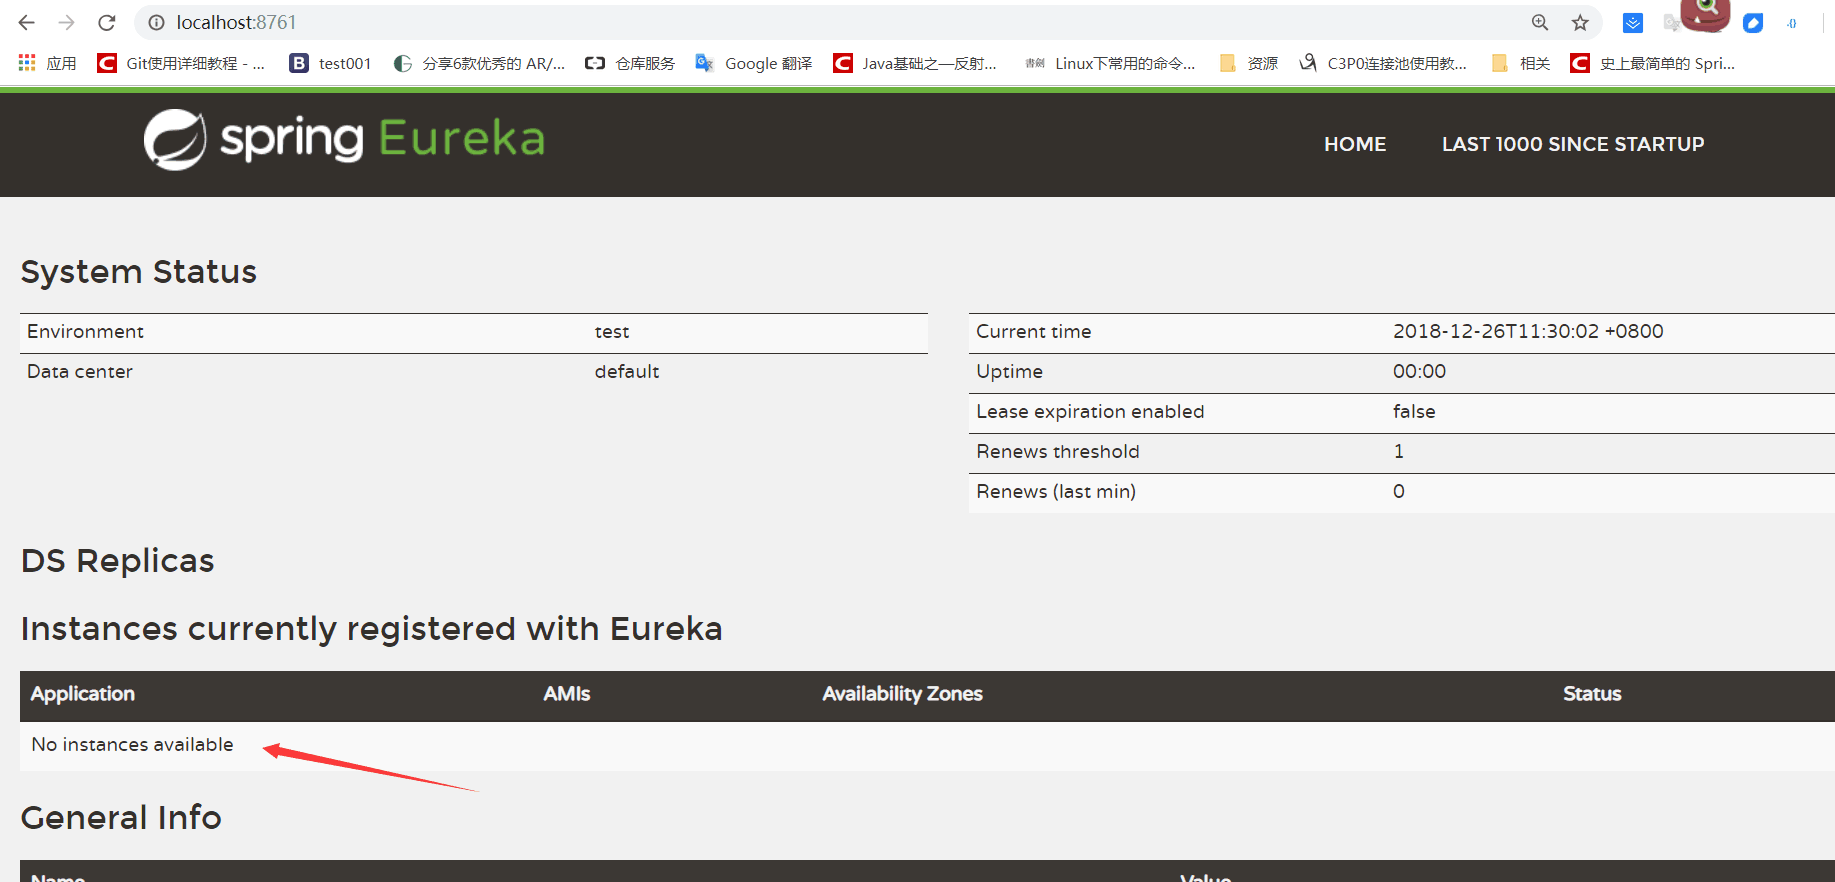Click the DS Replicas heading
Image resolution: width=1835 pixels, height=882 pixels.
(118, 561)
